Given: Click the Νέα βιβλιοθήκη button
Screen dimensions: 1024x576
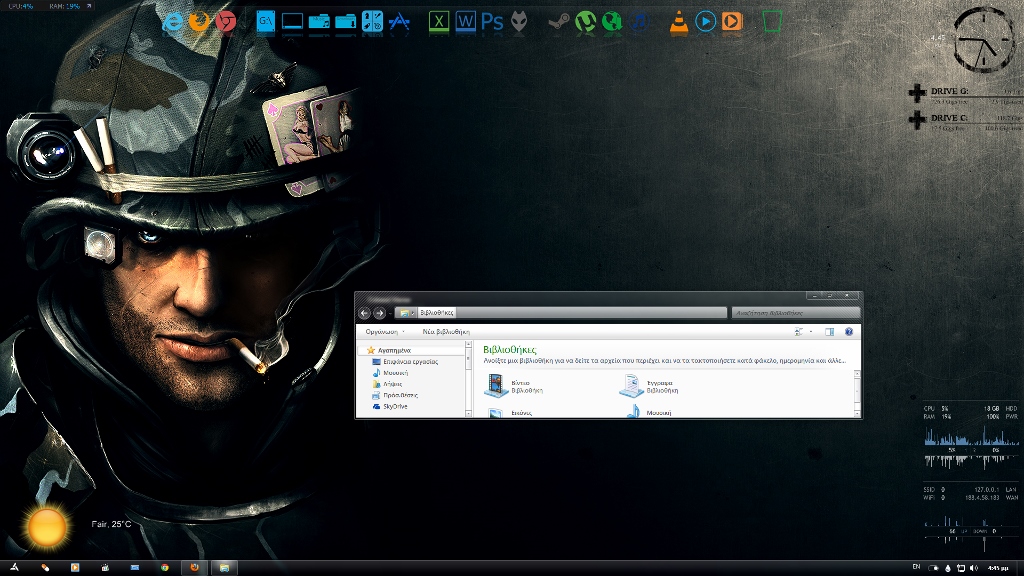Looking at the screenshot, I should [446, 332].
